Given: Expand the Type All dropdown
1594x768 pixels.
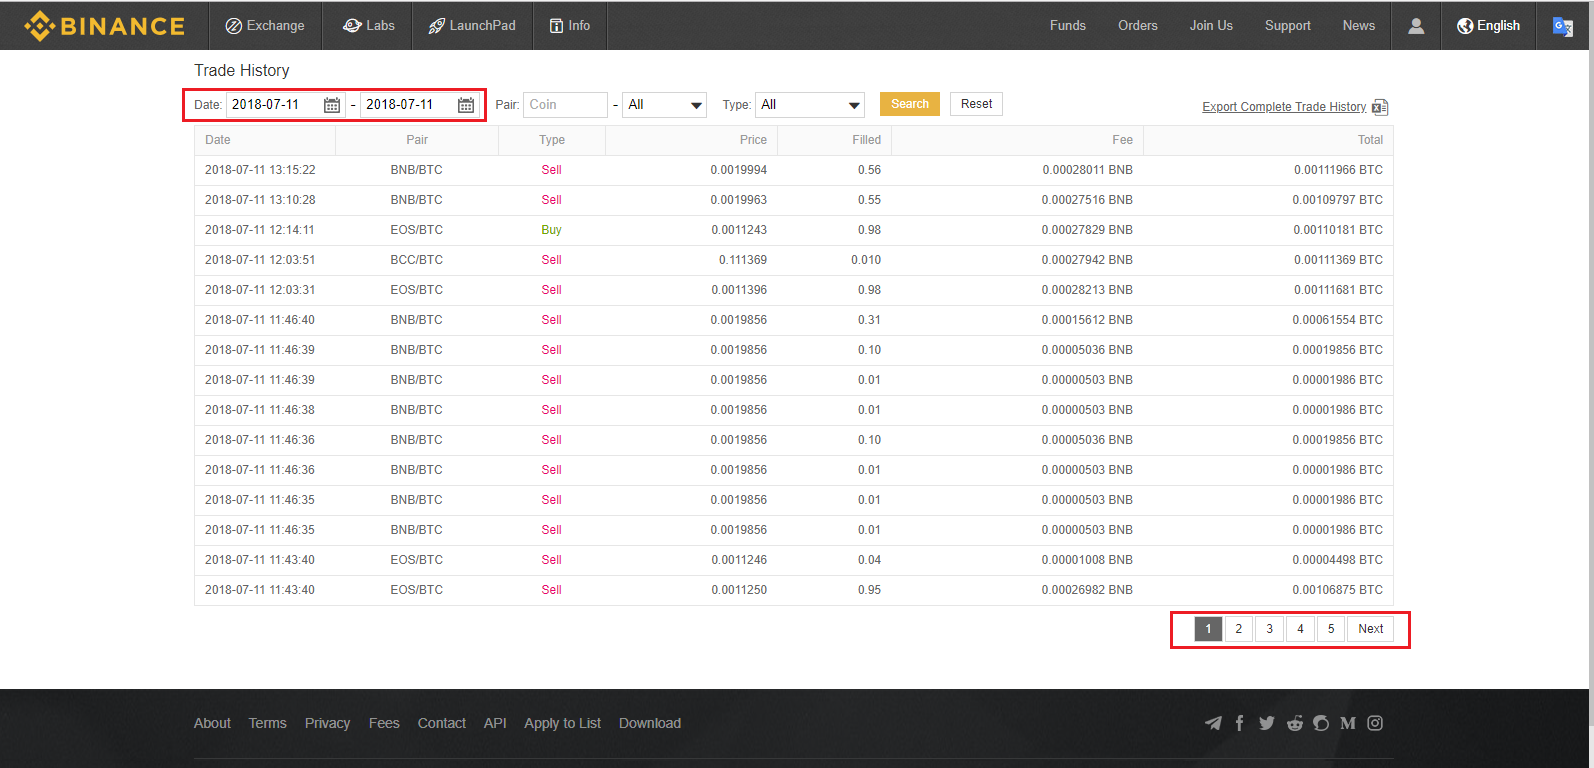Looking at the screenshot, I should [810, 105].
